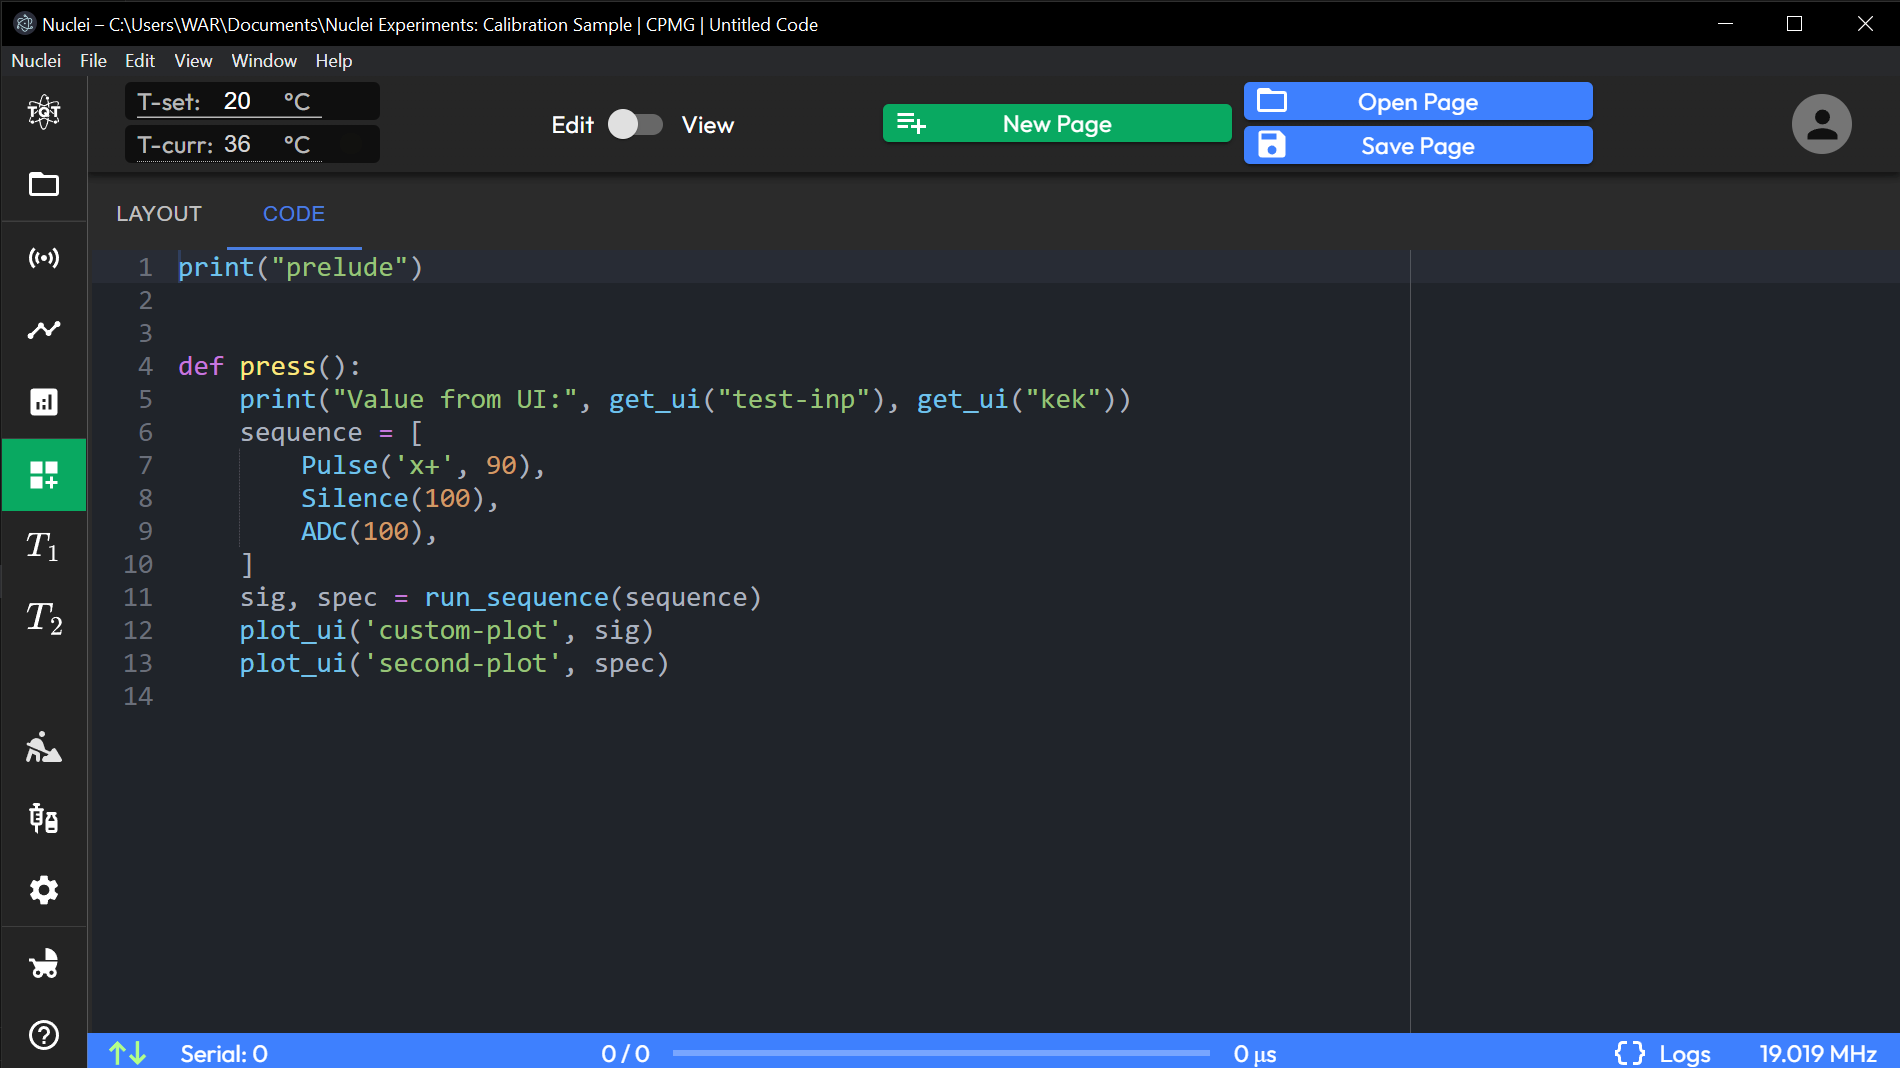Open the Help menu

pyautogui.click(x=334, y=61)
